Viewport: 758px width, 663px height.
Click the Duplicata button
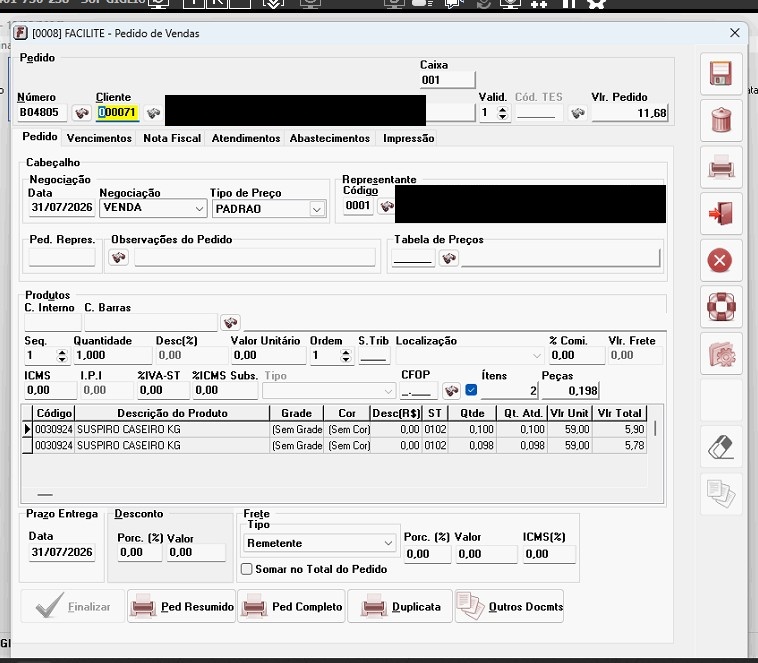pos(400,606)
